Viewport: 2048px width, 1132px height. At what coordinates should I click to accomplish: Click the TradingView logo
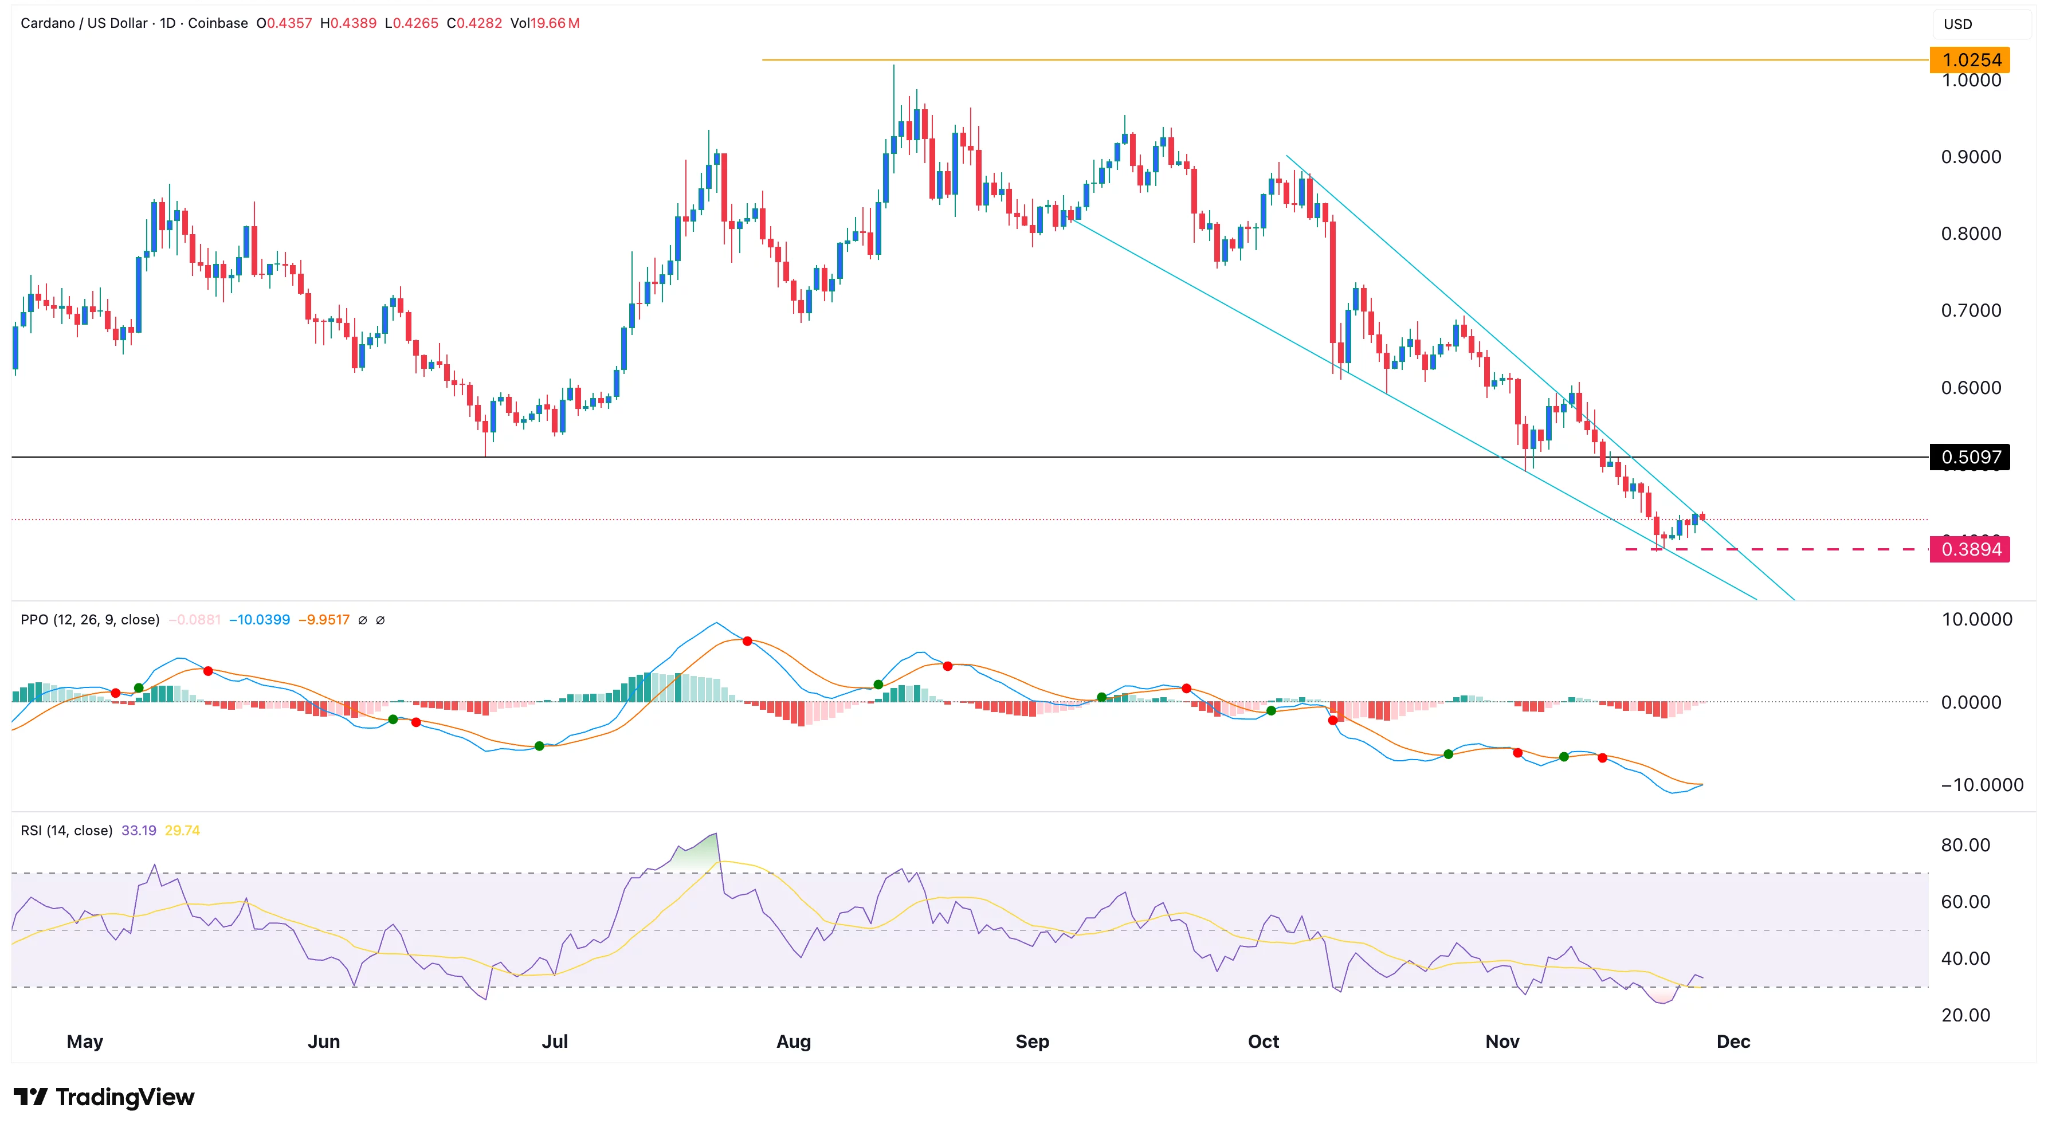(104, 1097)
